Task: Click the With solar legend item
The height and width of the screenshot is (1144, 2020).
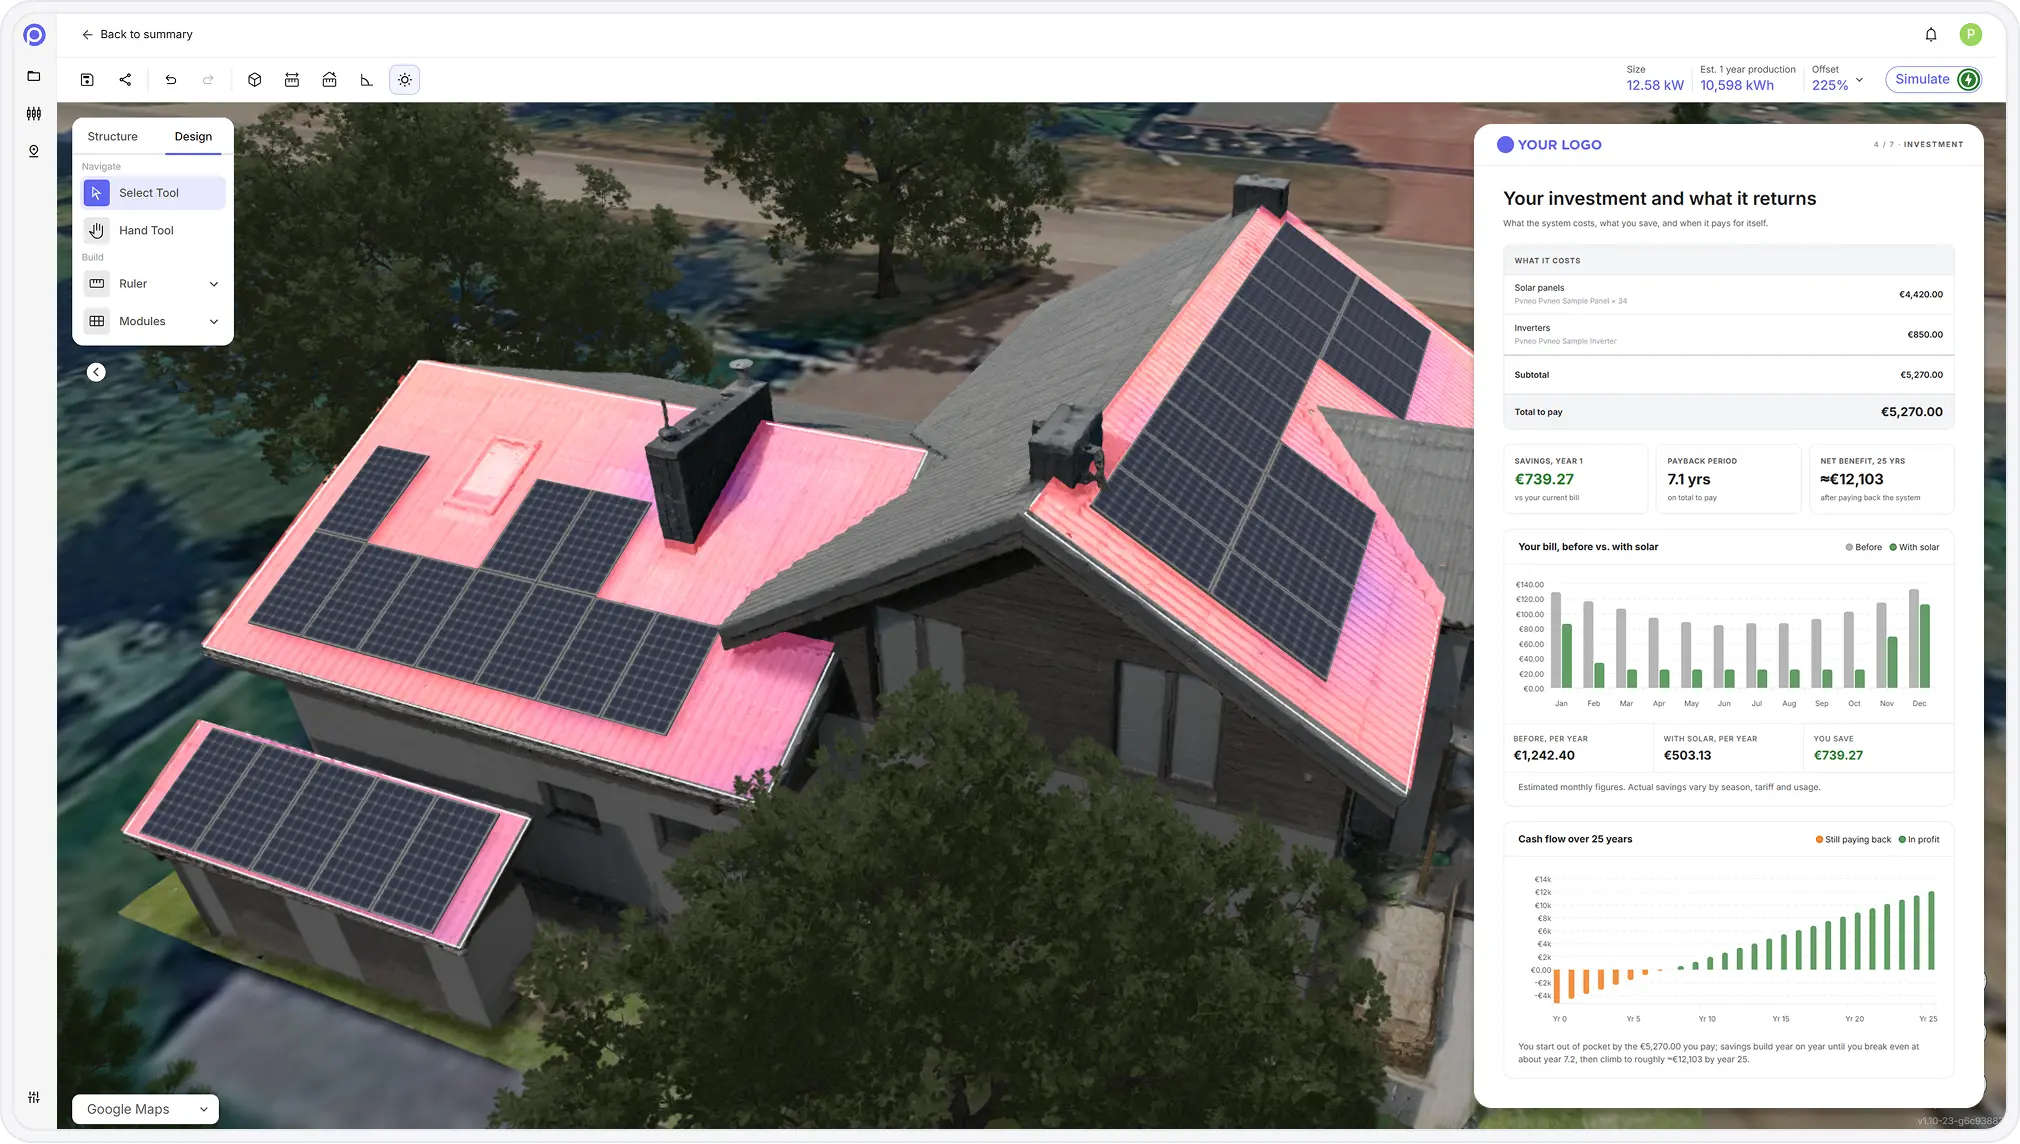Action: (x=1914, y=547)
